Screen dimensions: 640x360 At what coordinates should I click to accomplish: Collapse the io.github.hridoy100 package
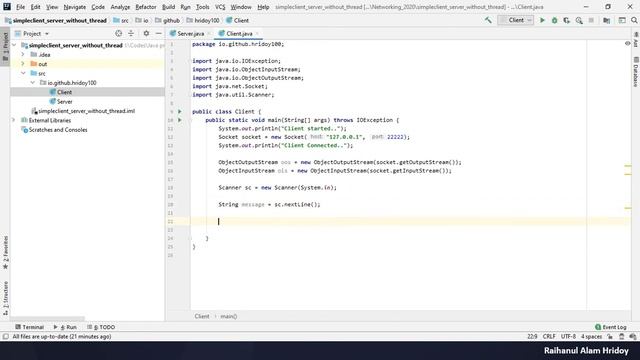(x=33, y=83)
